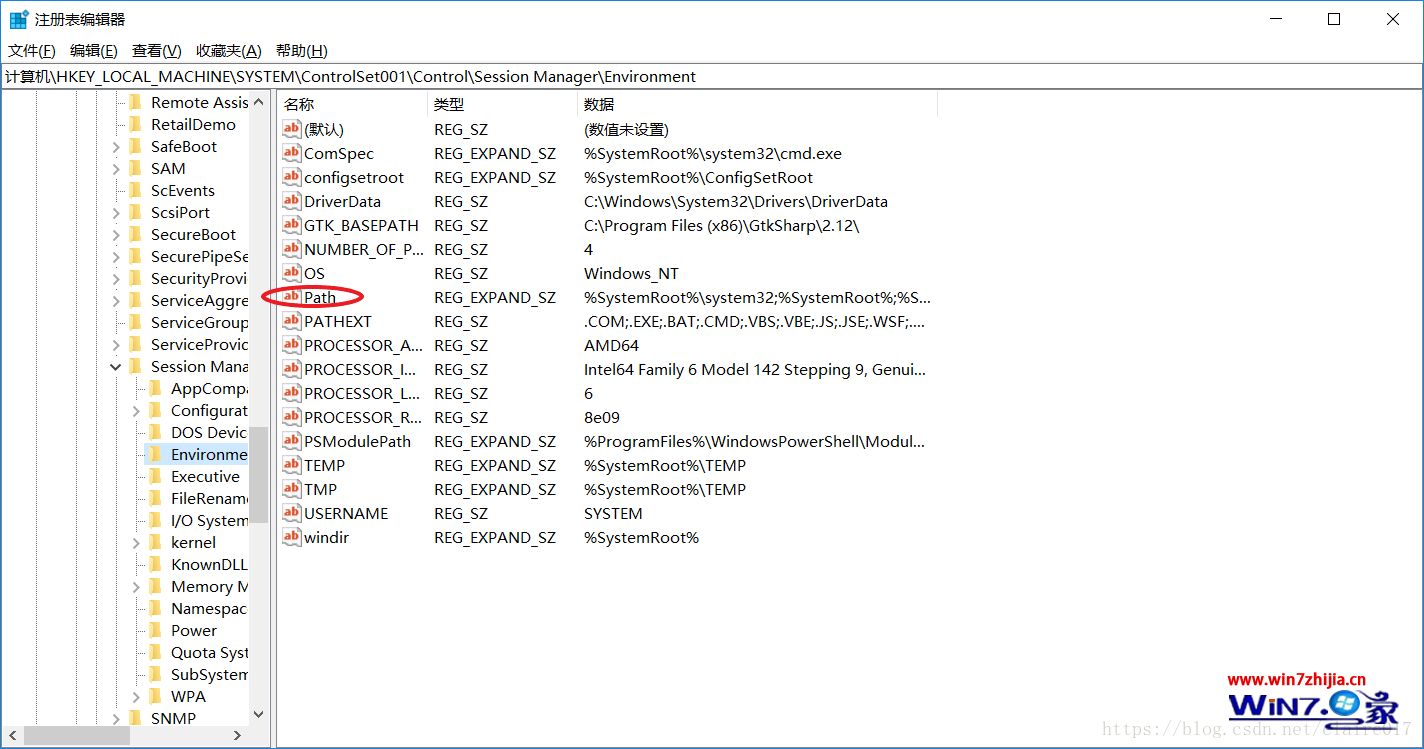Open the 编辑(E) menu

point(93,51)
